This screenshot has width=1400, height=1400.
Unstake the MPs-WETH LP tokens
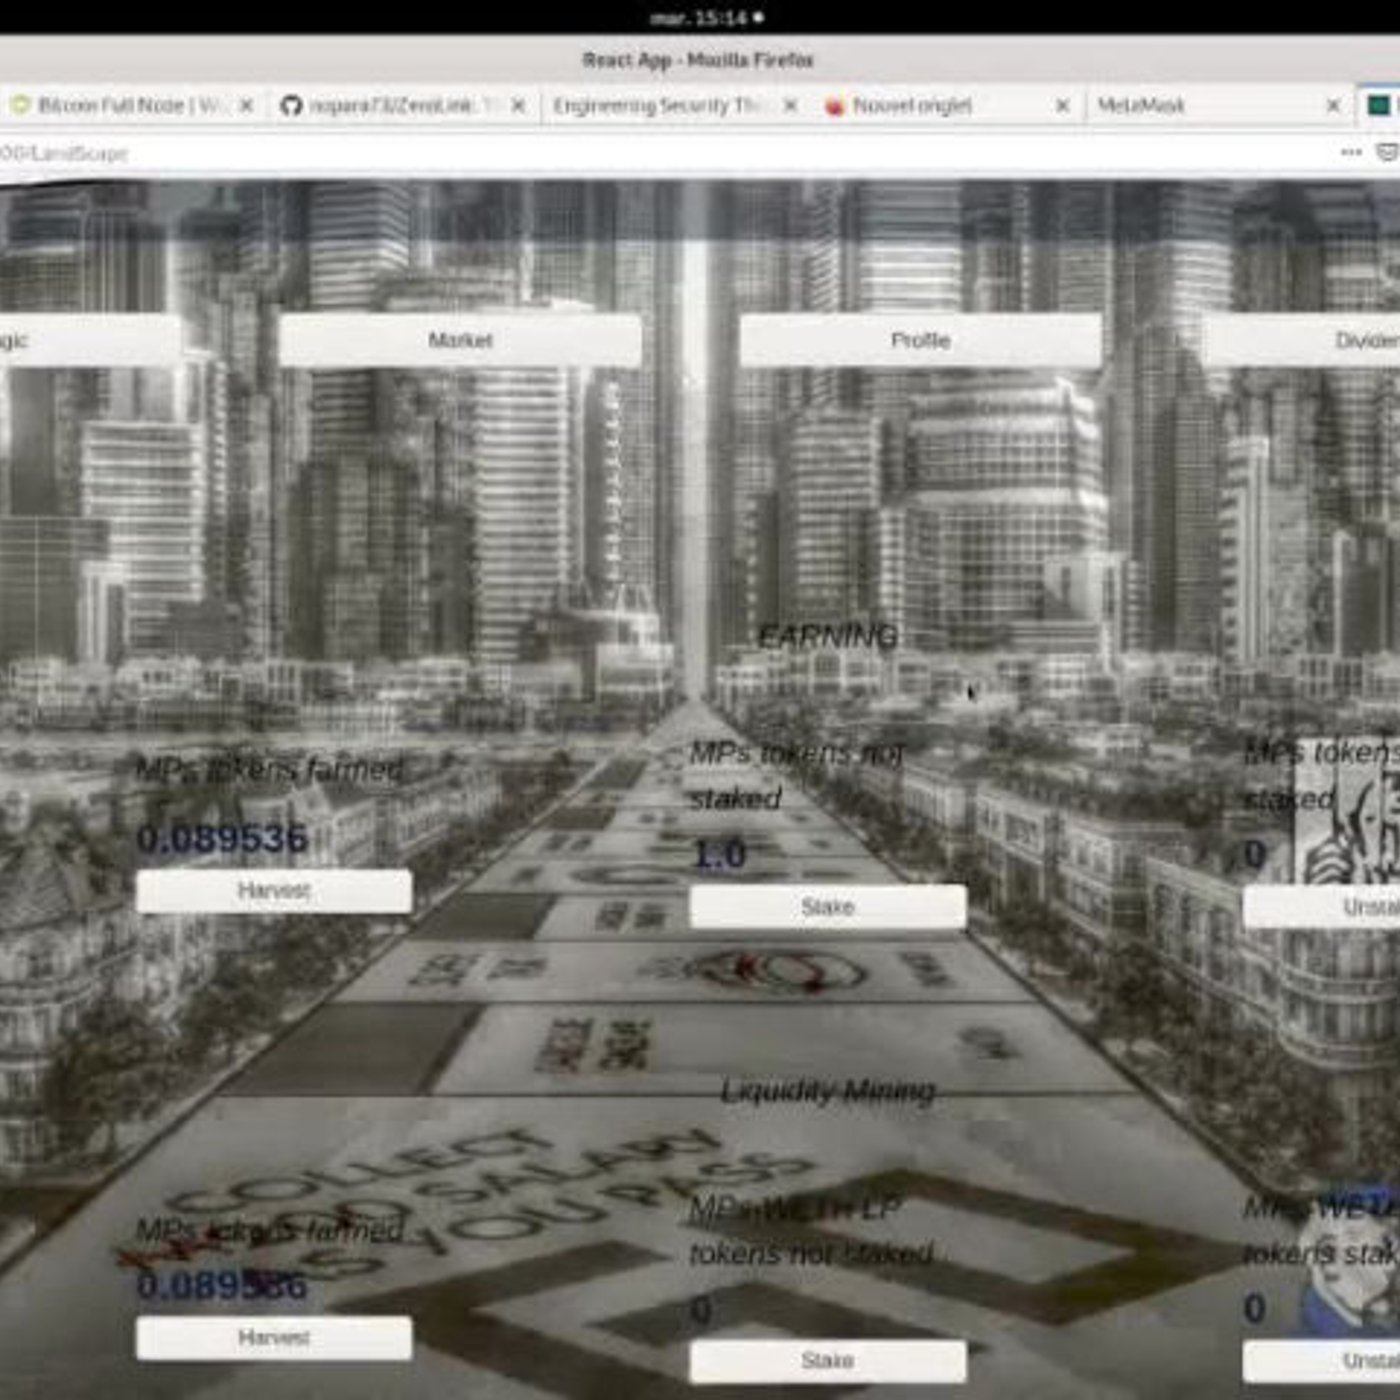click(x=1321, y=1361)
